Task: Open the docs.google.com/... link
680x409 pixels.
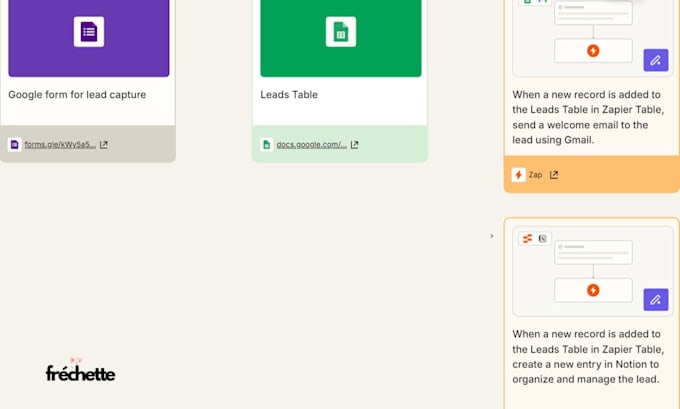Action: 311,144
